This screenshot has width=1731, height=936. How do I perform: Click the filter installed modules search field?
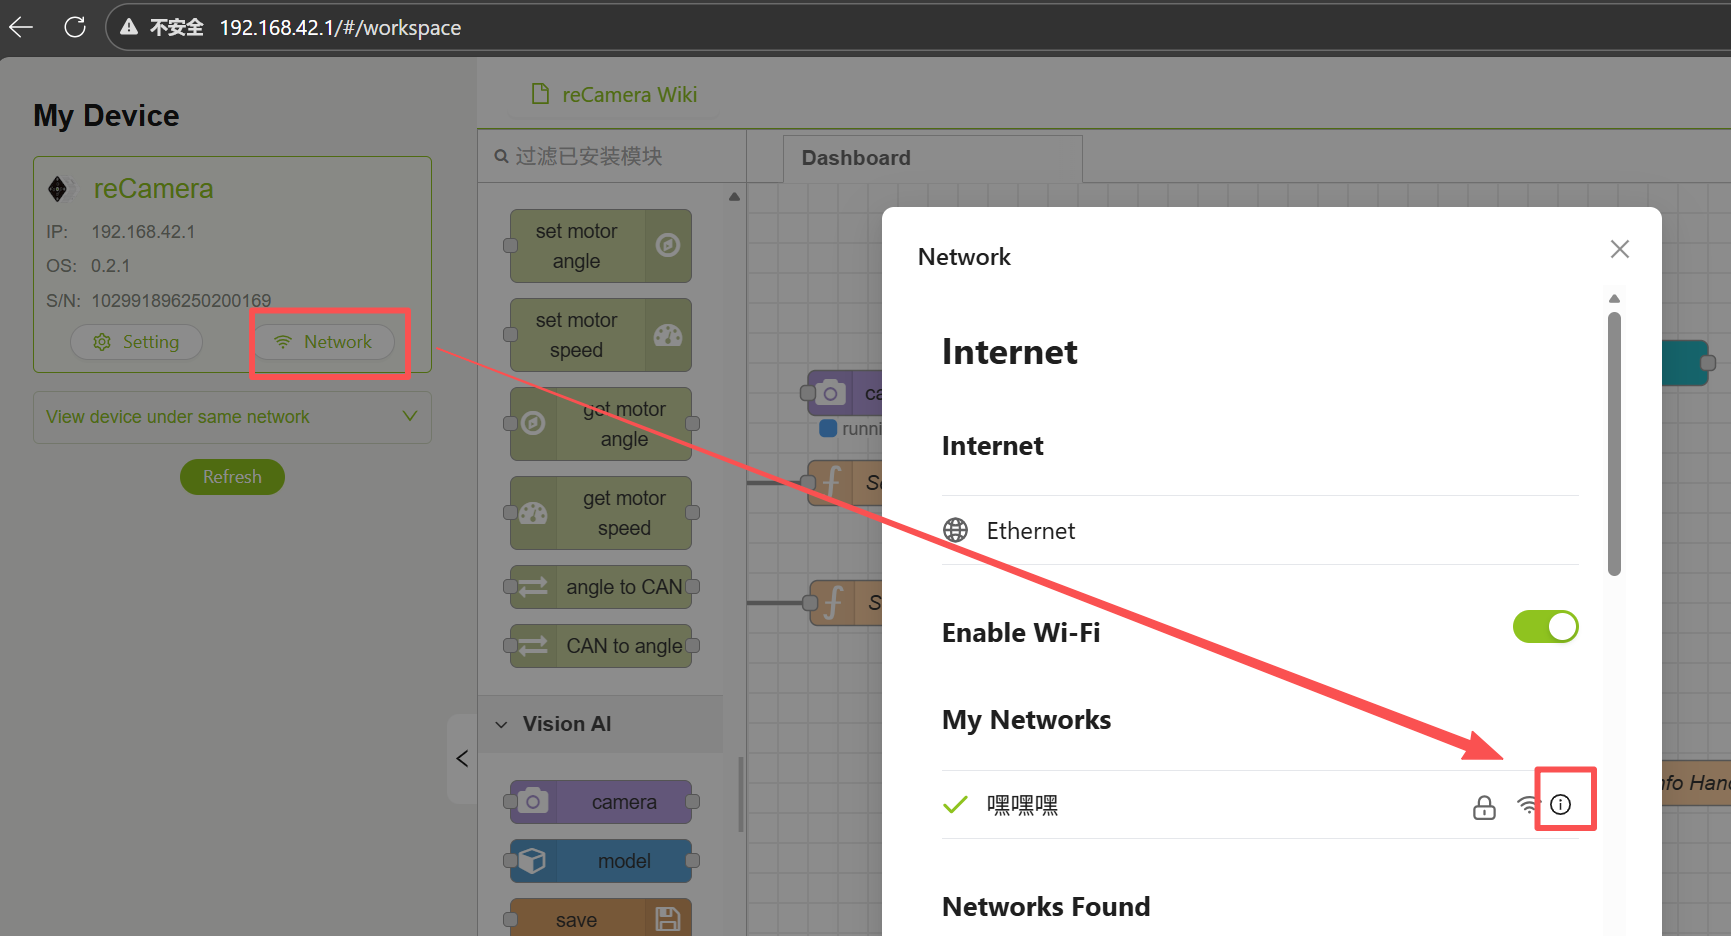(620, 157)
